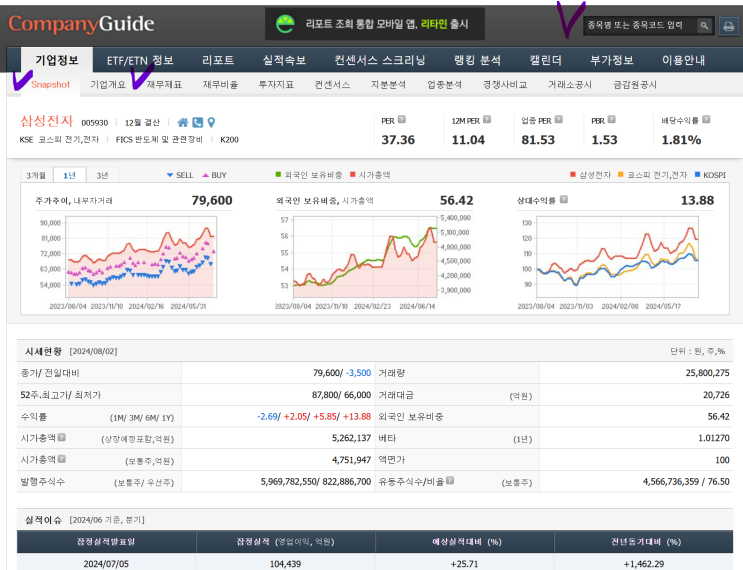Select the 거래소공시 sub-tab

(570, 85)
